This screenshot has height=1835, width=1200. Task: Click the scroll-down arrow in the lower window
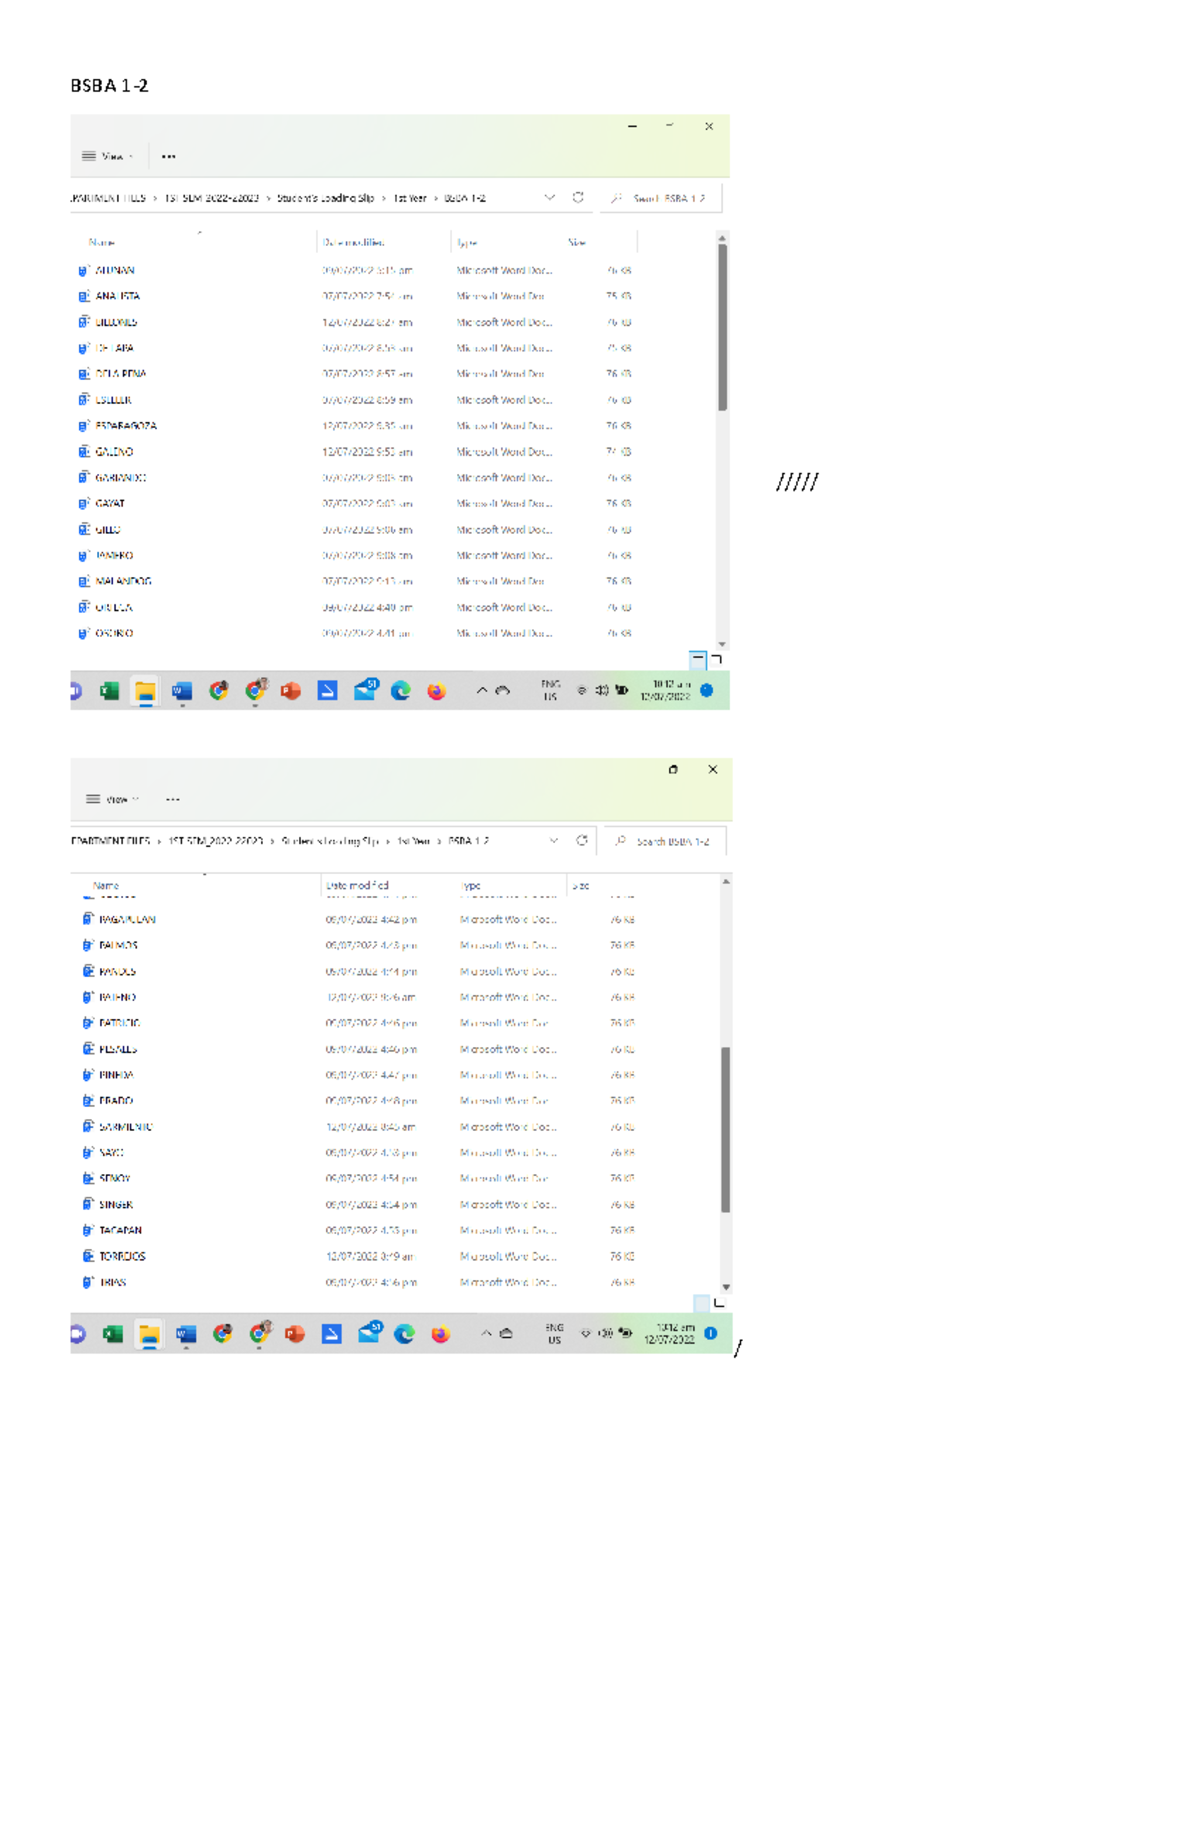click(726, 1287)
